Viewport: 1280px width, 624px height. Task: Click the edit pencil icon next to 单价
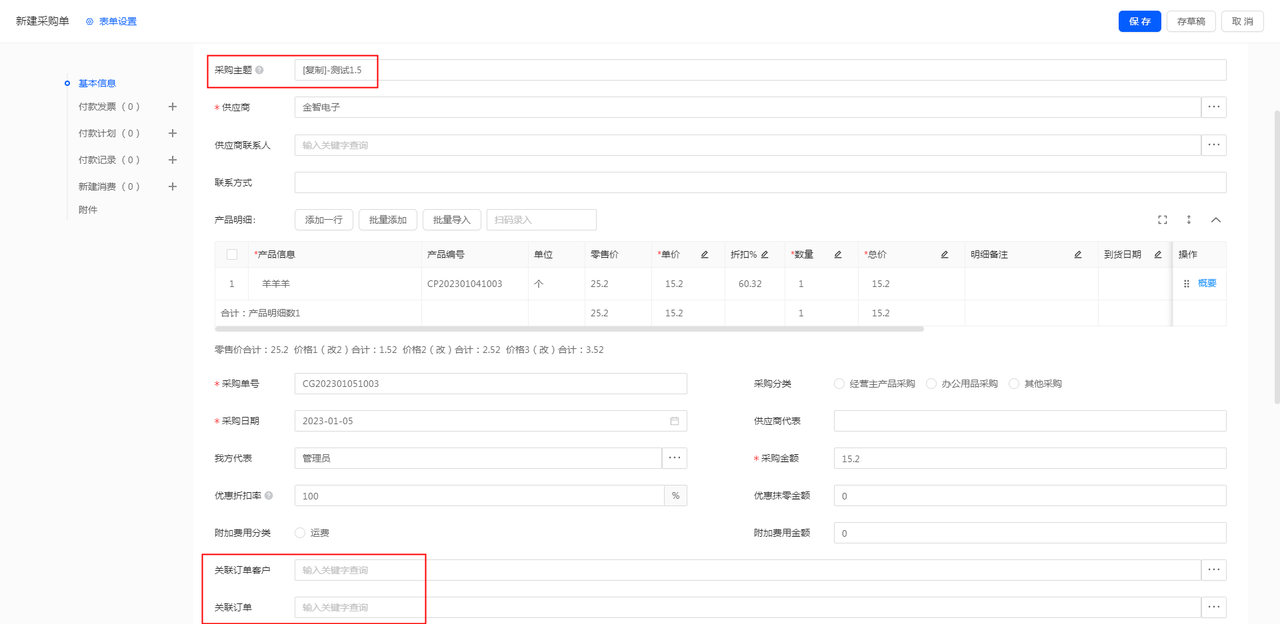click(x=704, y=255)
